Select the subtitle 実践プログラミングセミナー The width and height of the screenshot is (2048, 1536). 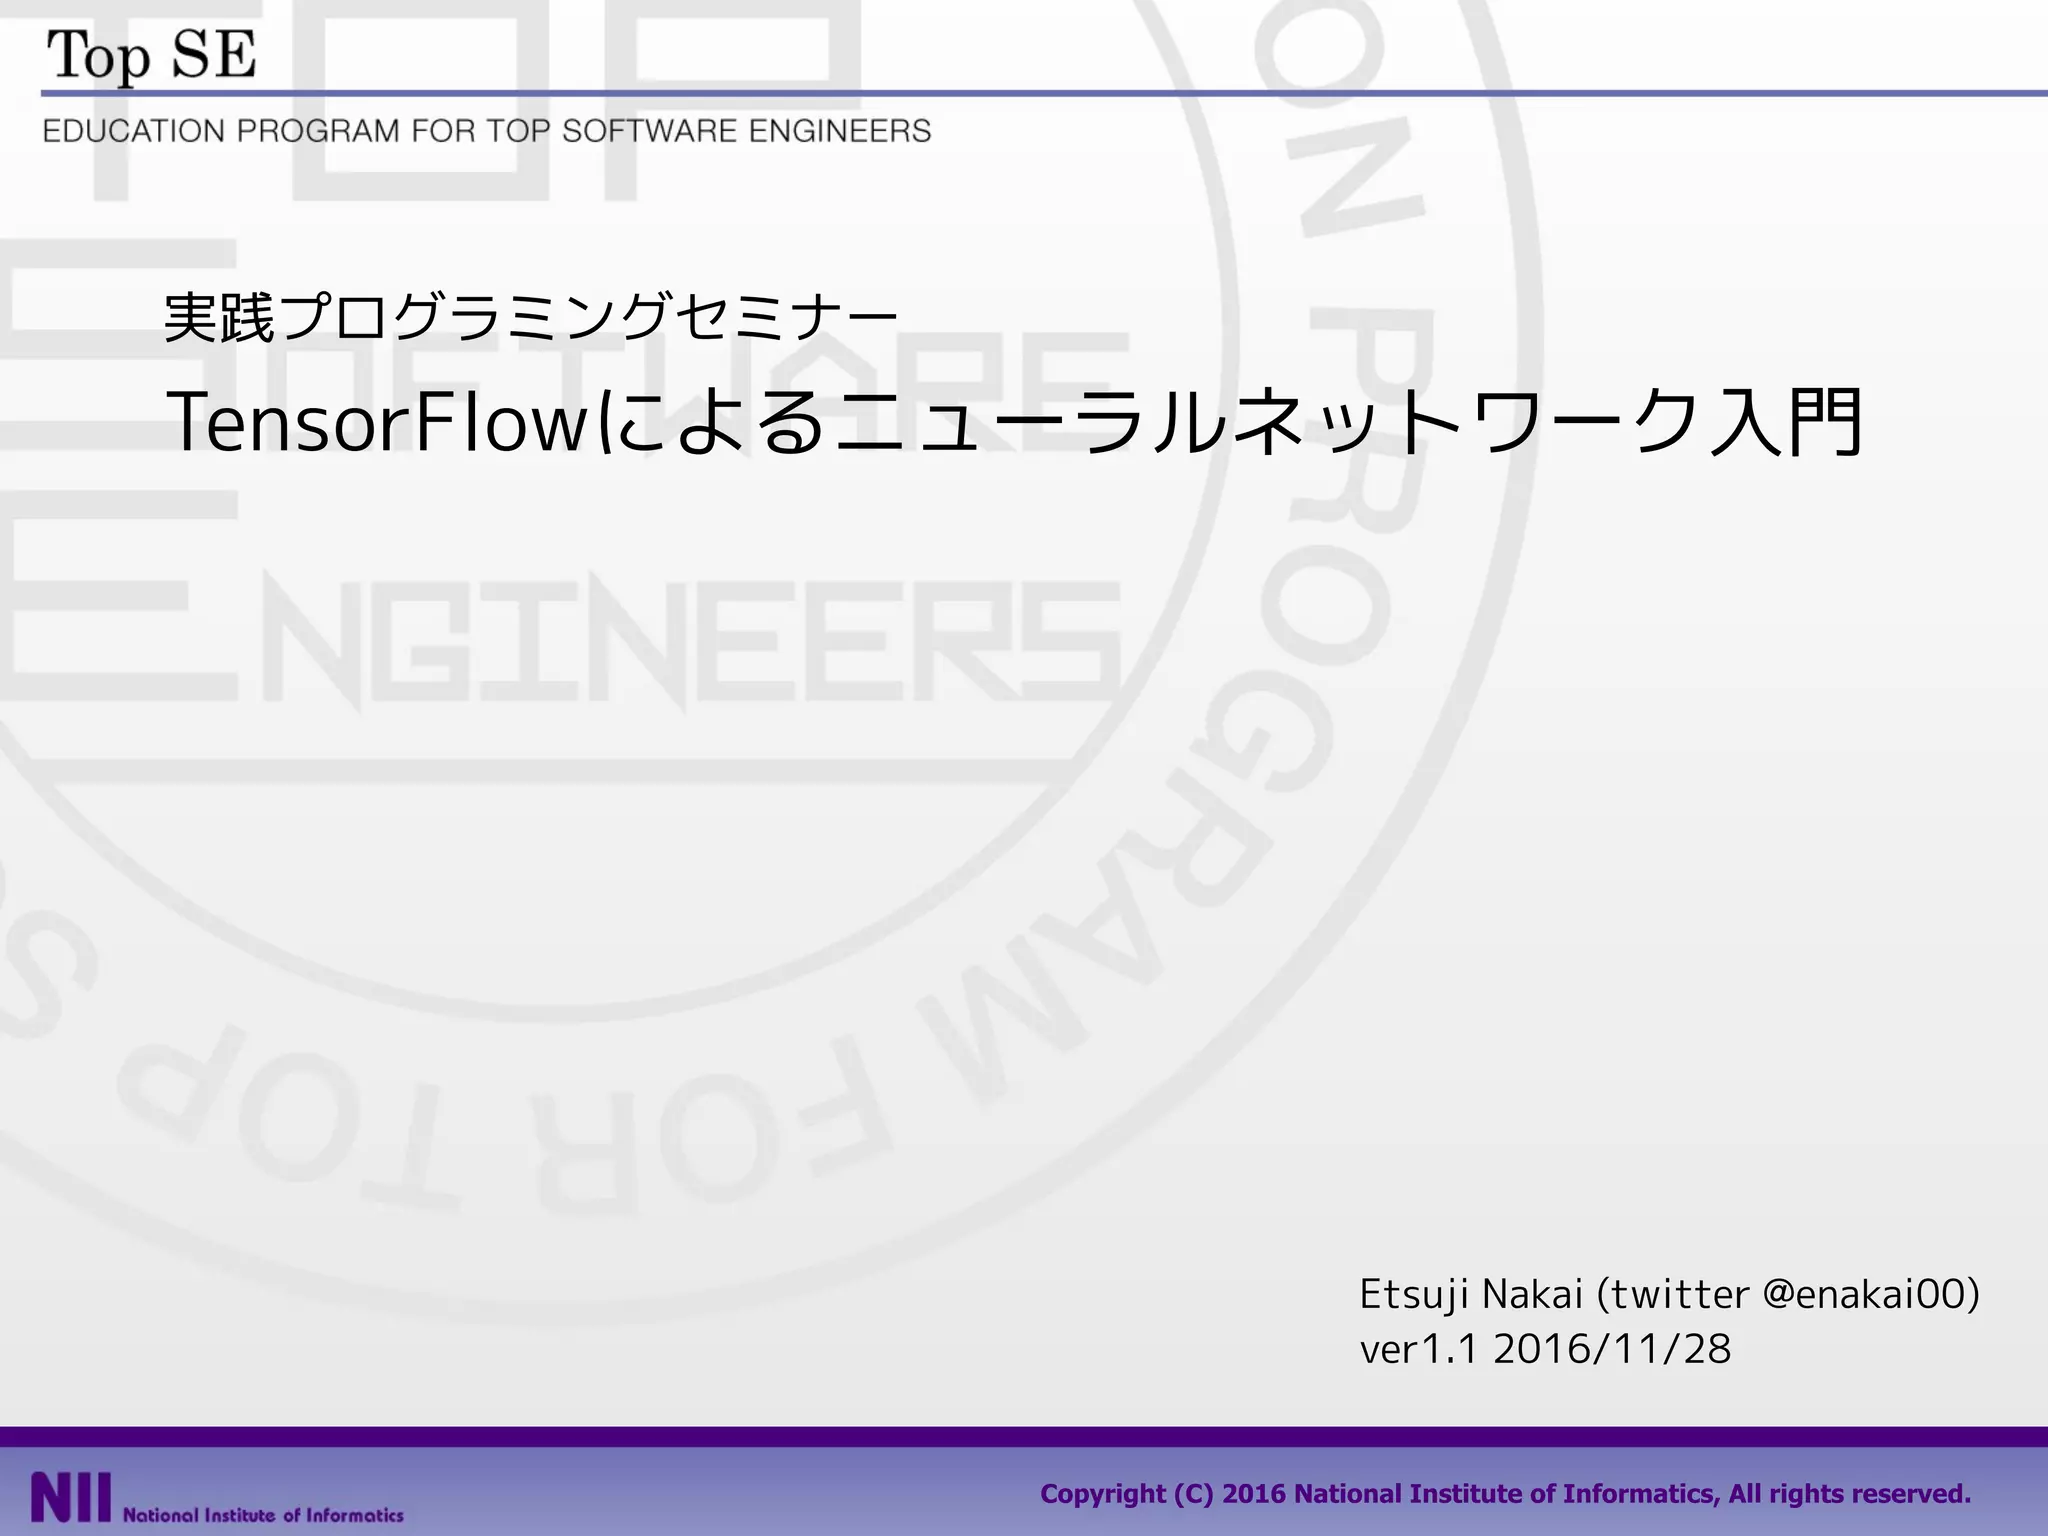click(x=530, y=317)
